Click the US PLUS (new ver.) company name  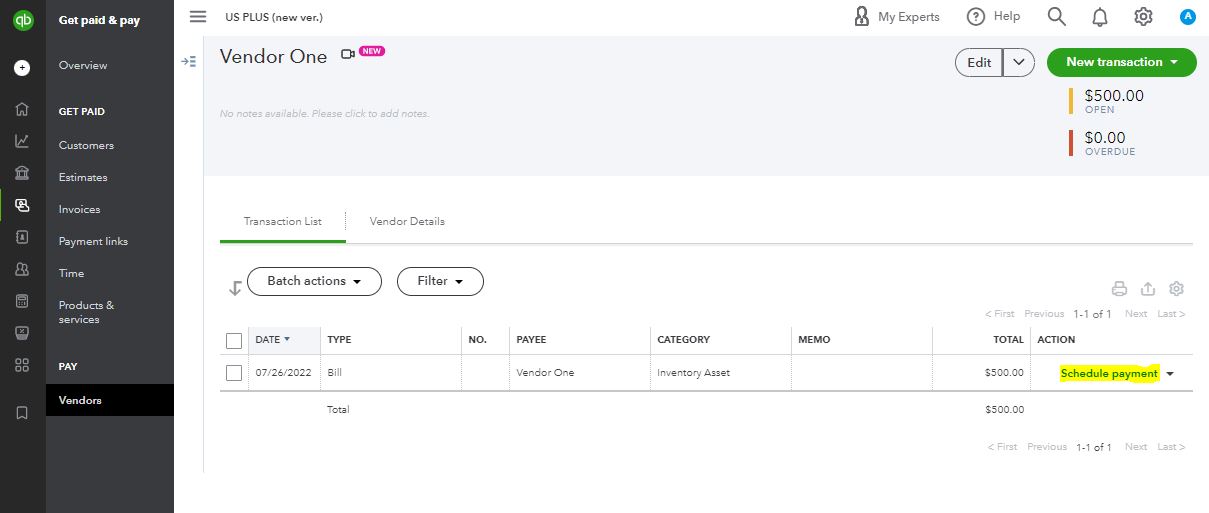coord(274,18)
